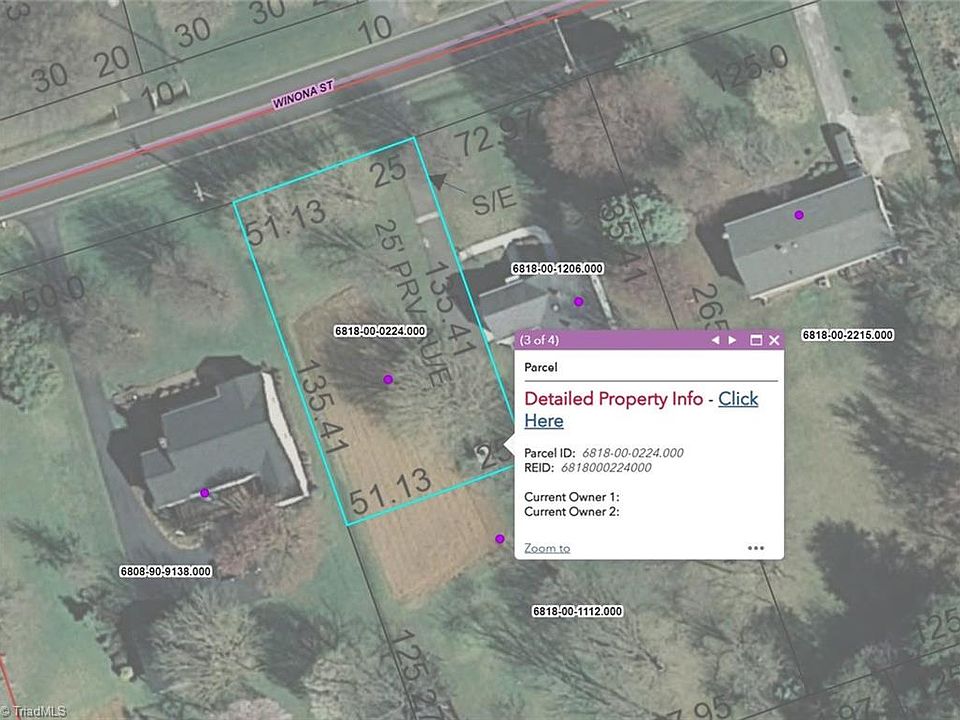Click the 125.0 dimension label

(749, 67)
